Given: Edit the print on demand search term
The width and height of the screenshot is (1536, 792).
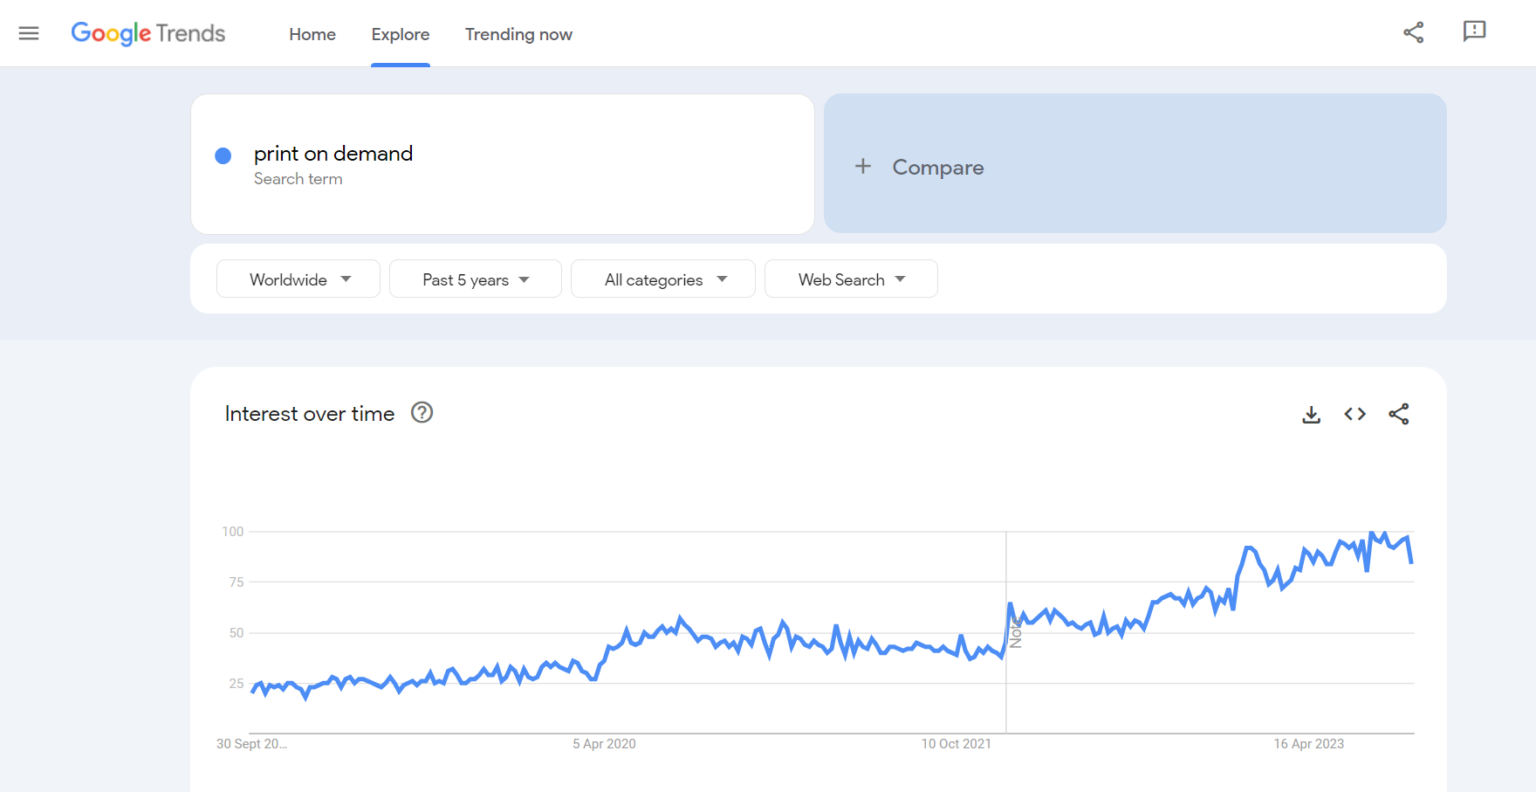Looking at the screenshot, I should point(333,153).
